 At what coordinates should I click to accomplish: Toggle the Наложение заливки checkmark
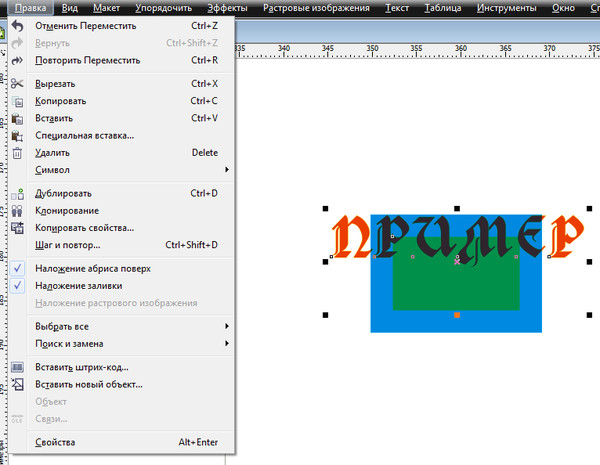click(x=17, y=286)
